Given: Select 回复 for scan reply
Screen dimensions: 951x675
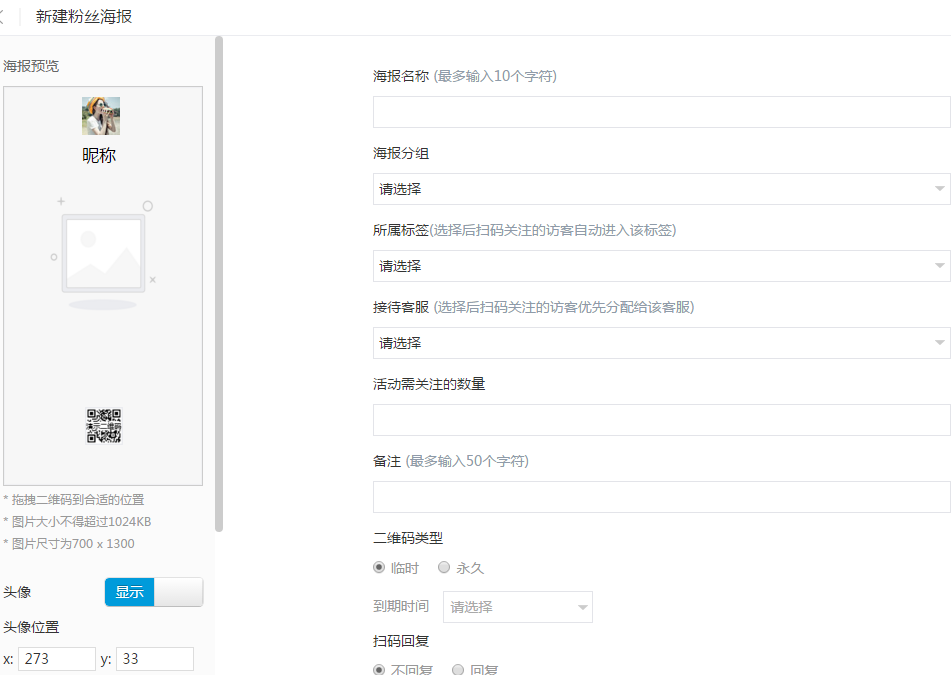Looking at the screenshot, I should click(458, 669).
